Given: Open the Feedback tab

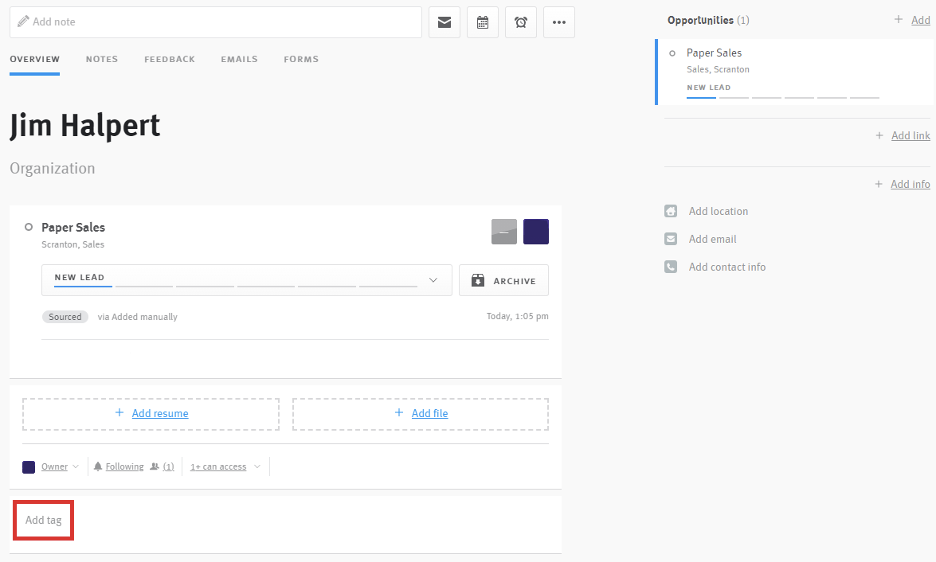Looking at the screenshot, I should pyautogui.click(x=170, y=59).
